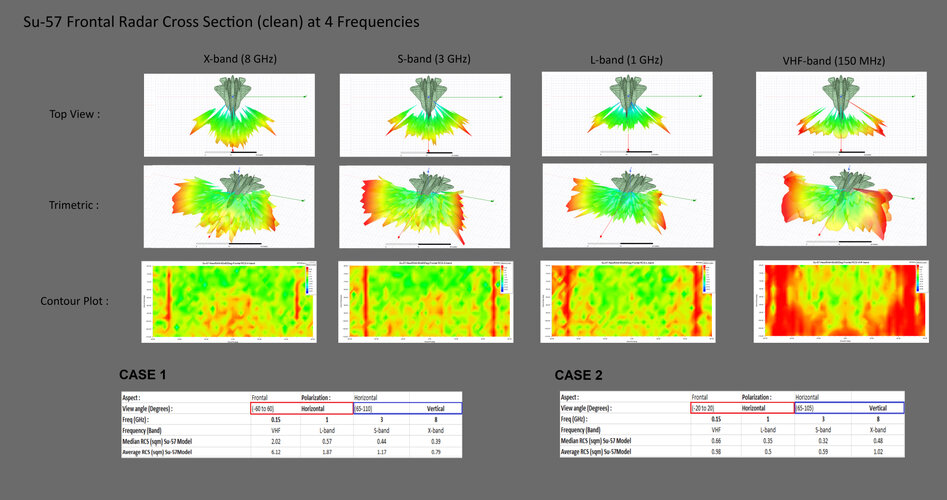This screenshot has height=500, width=947.
Task: Click the Case 2 average RCS value 0.98
Action: point(716,452)
